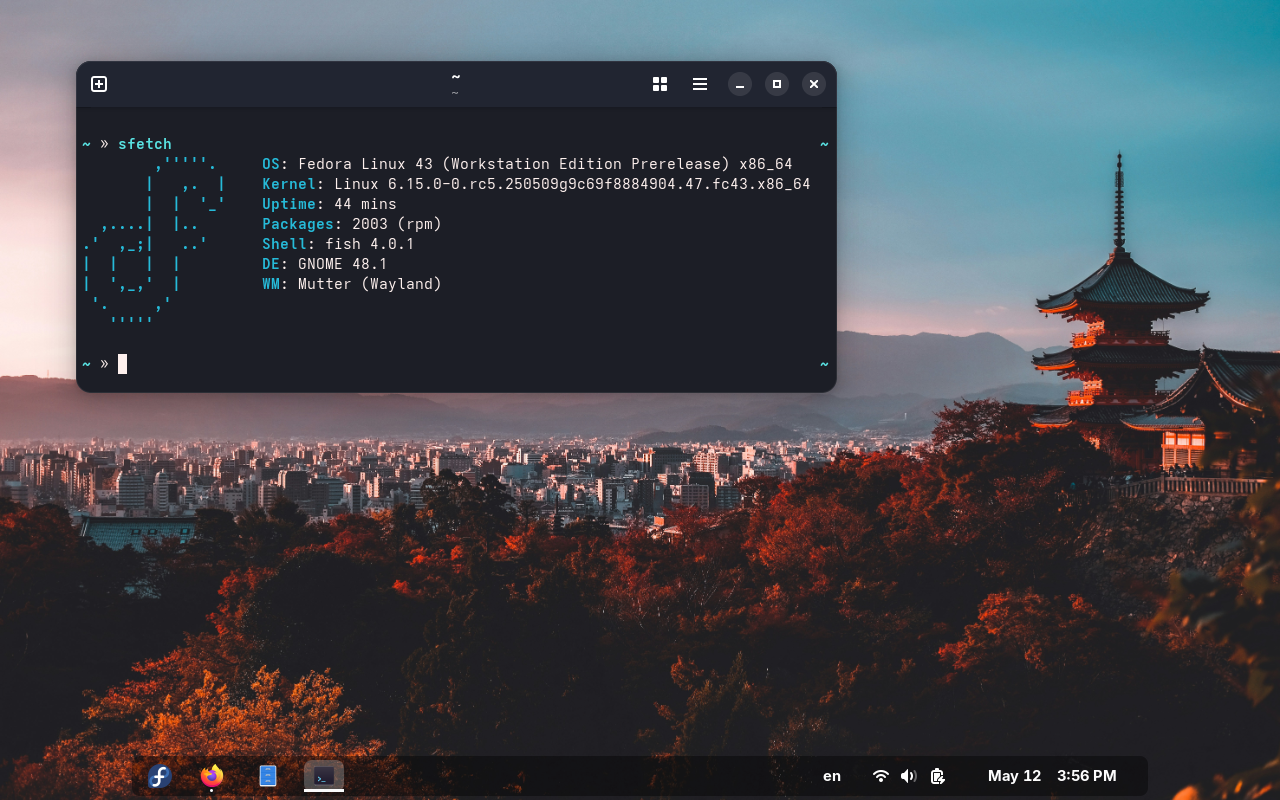
Task: Click the sfetch command text
Action: click(145, 144)
